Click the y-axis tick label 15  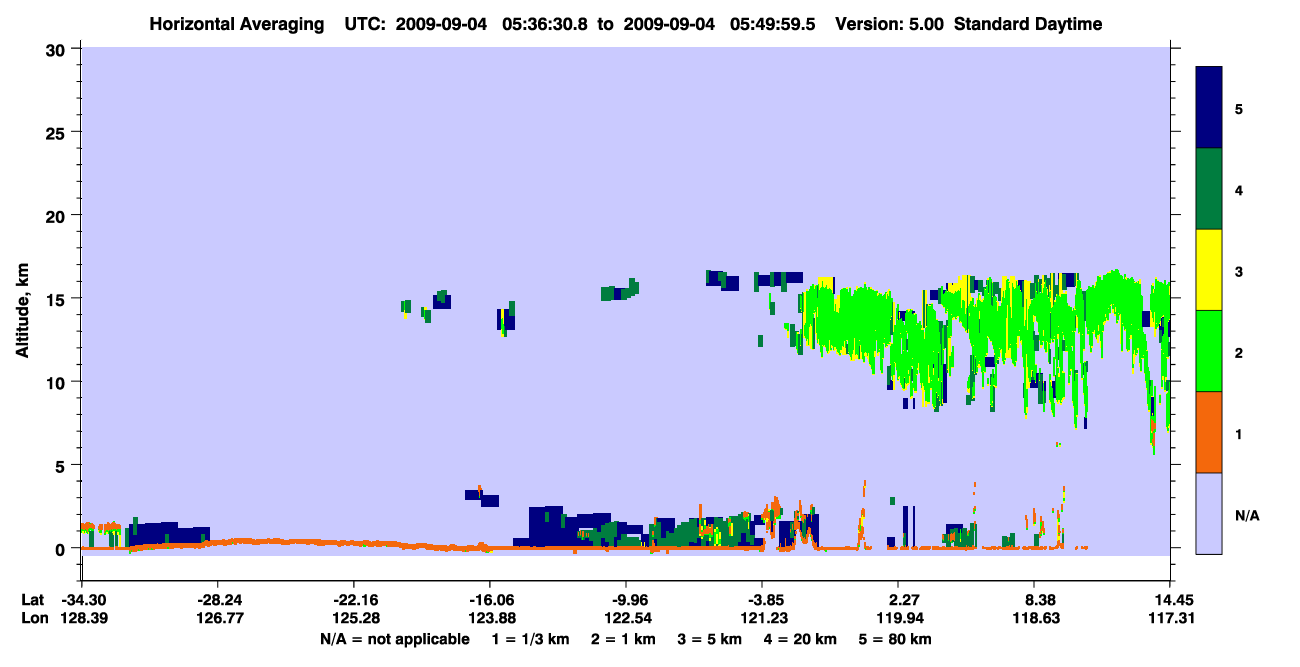(58, 299)
